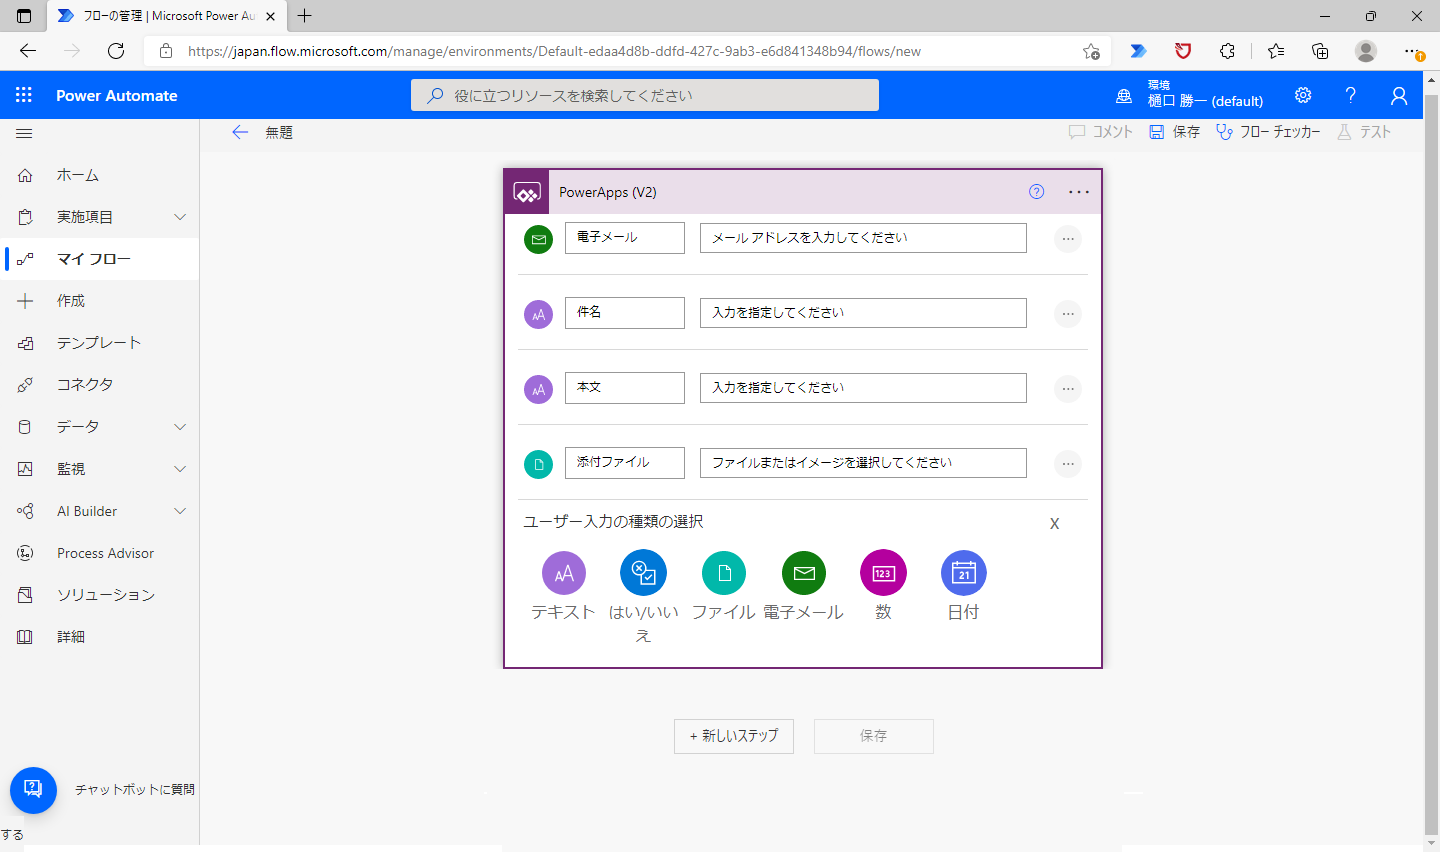Viewport: 1440px width, 852px height.
Task: Open the account profile icon in header
Action: 1399,95
